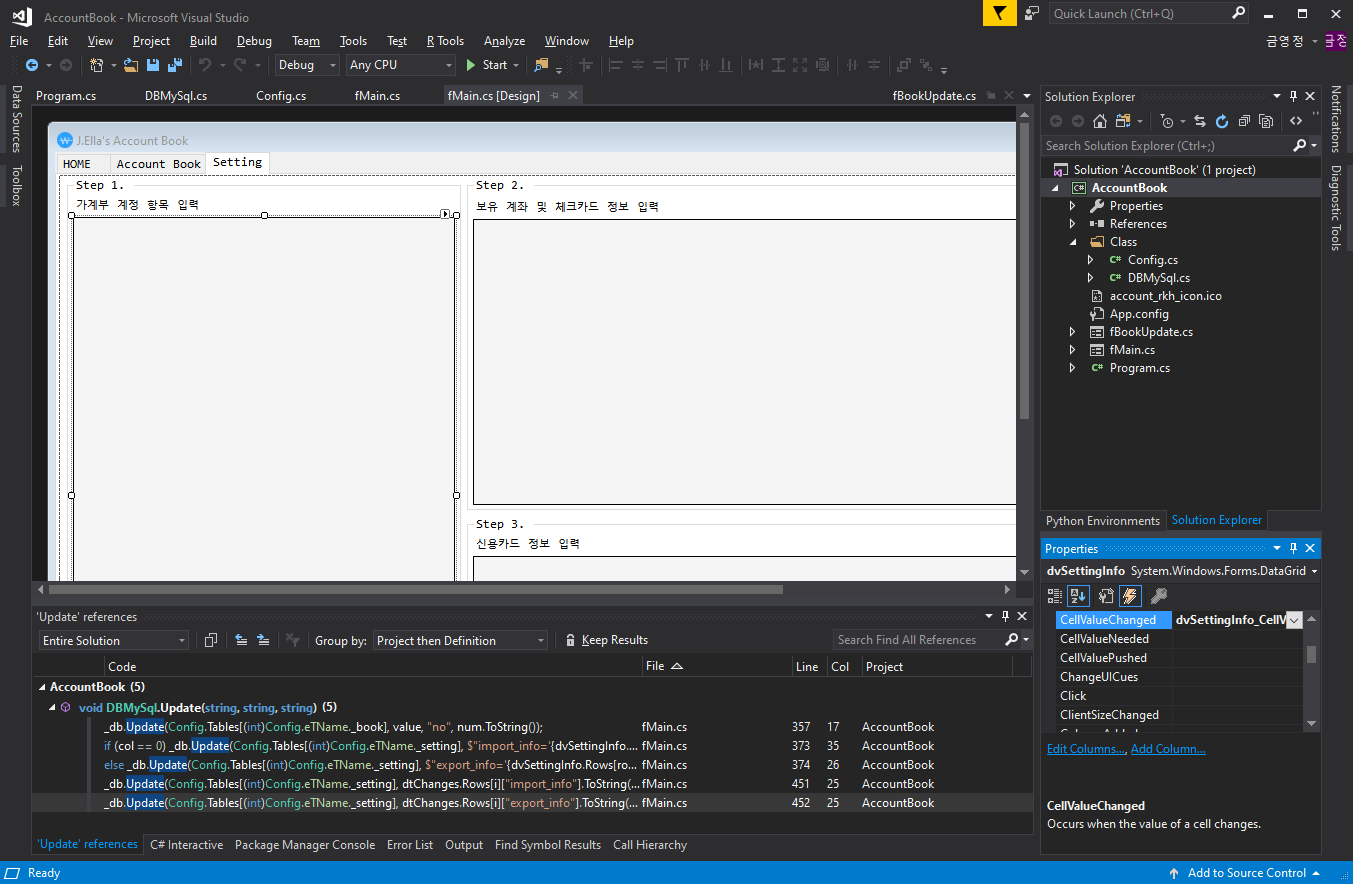Viewport: 1353px width, 884px height.
Task: Switch to the Error List tab
Action: click(x=410, y=845)
